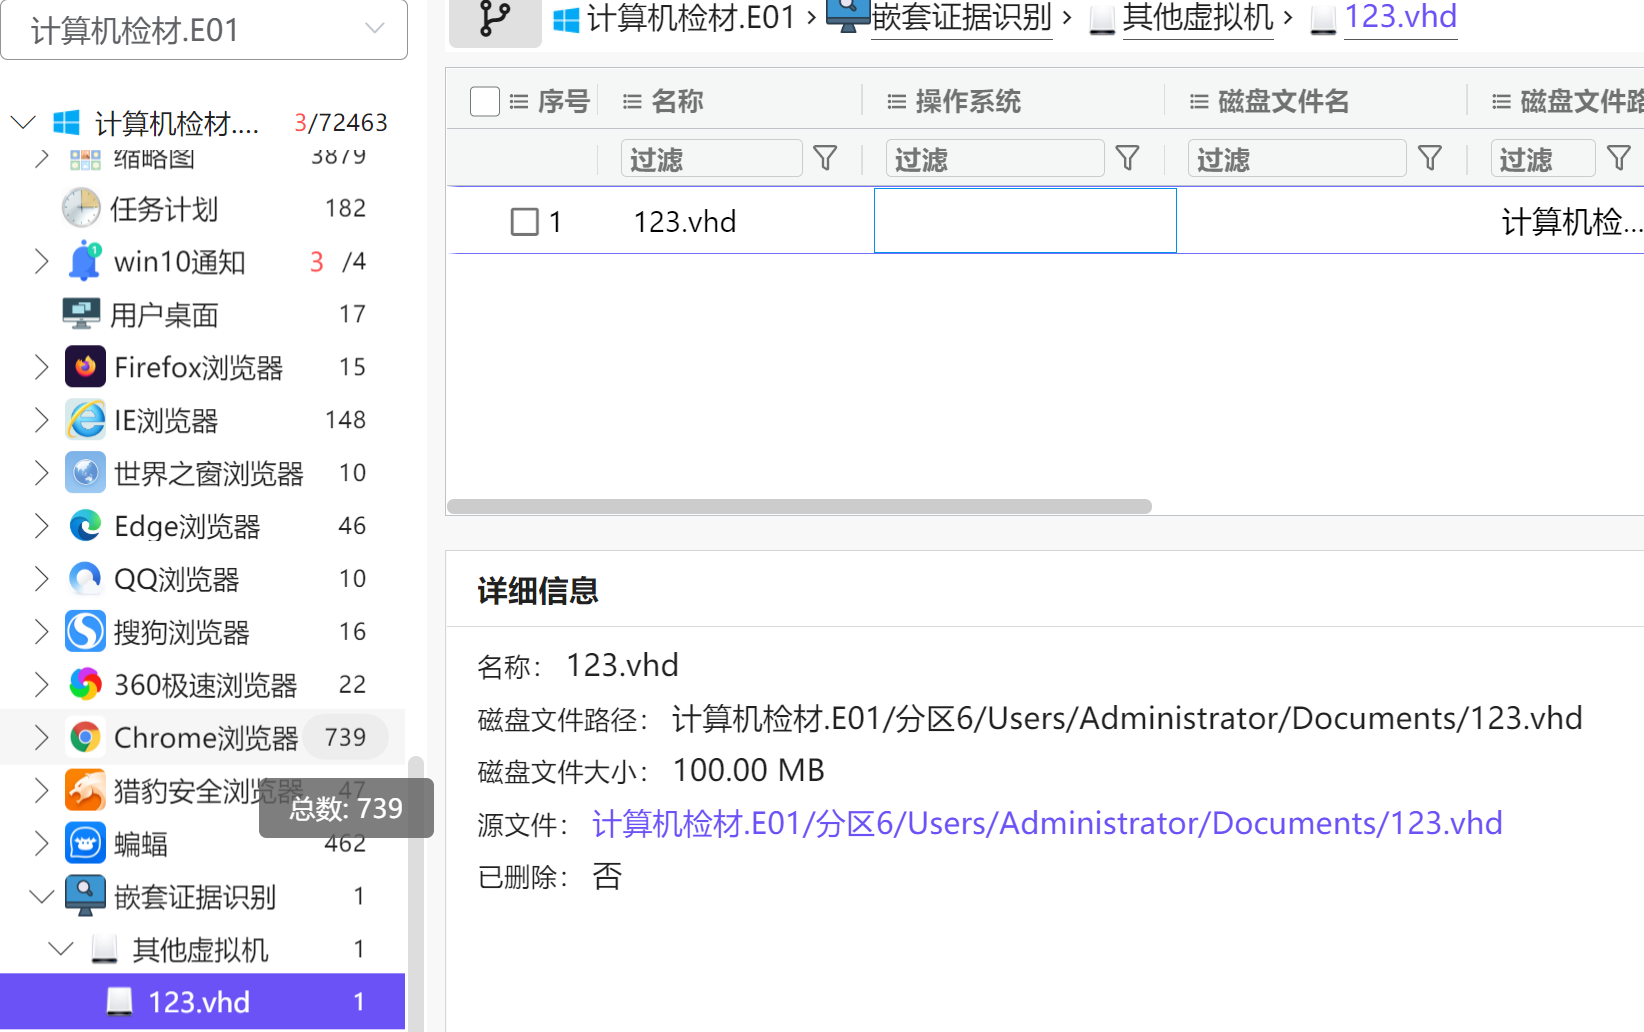Viewport: 1644px width, 1032px height.
Task: Expand the IE浏览器 tree node
Action: (41, 420)
